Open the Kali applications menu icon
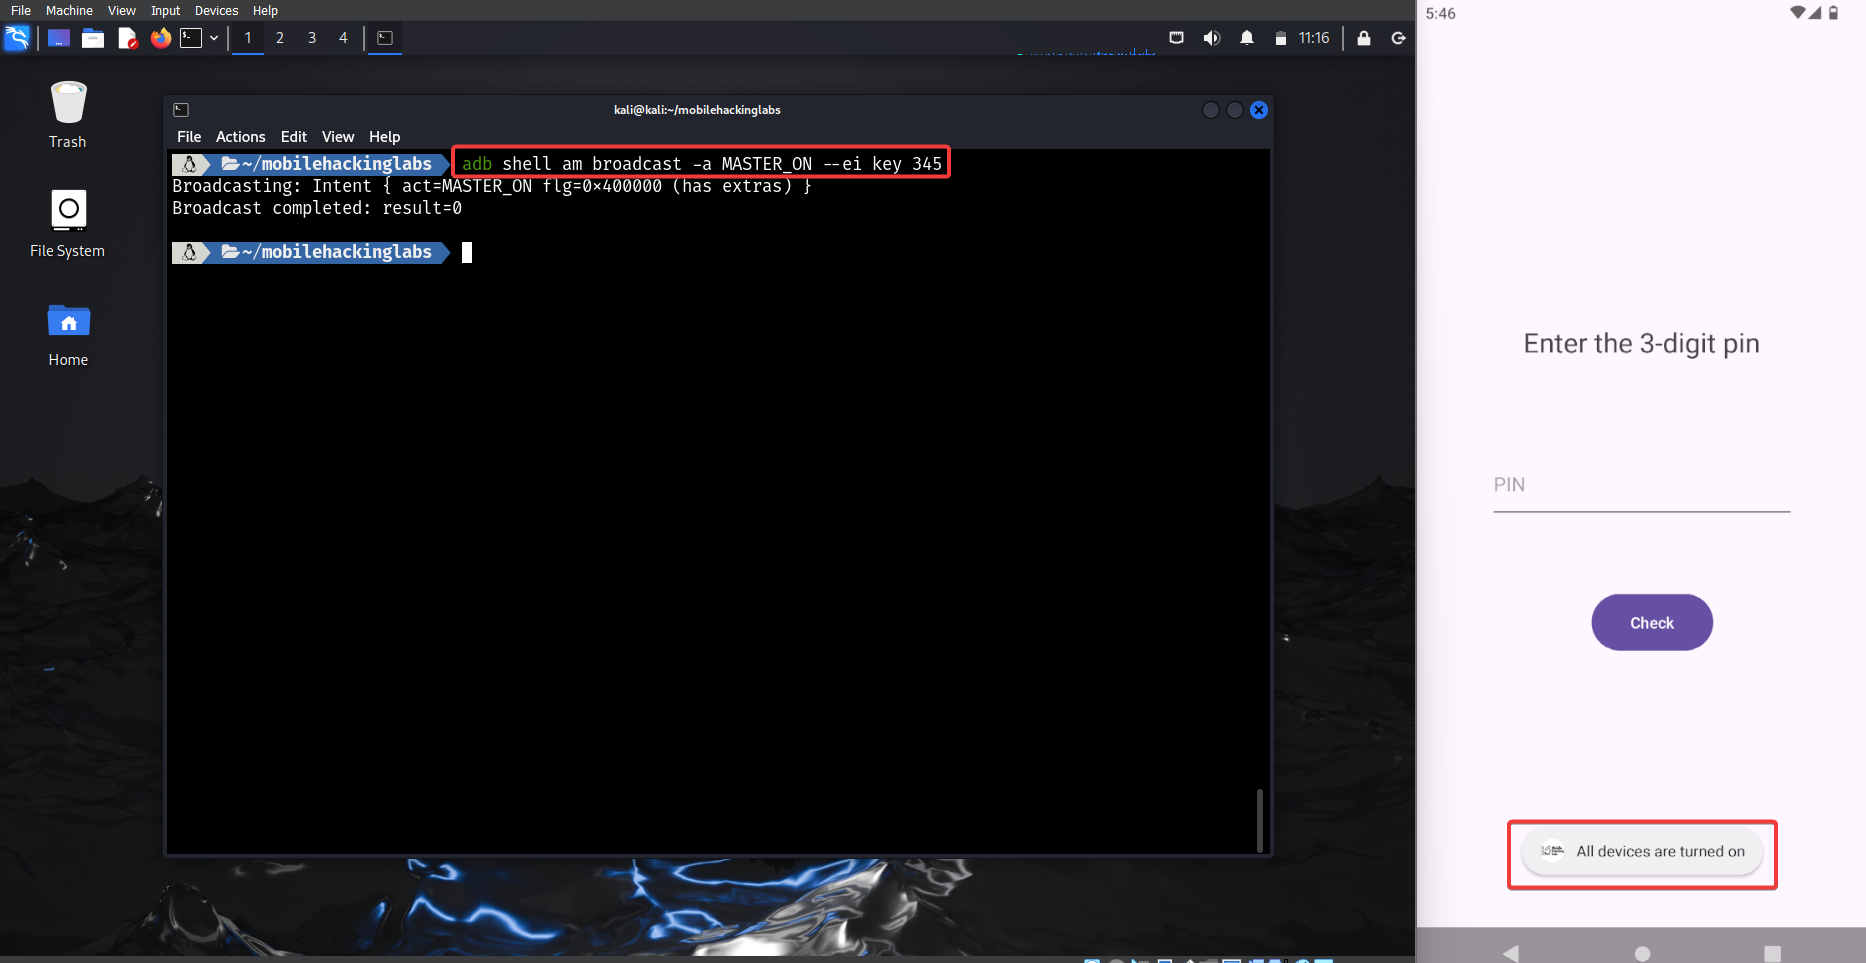This screenshot has width=1866, height=963. 17,38
